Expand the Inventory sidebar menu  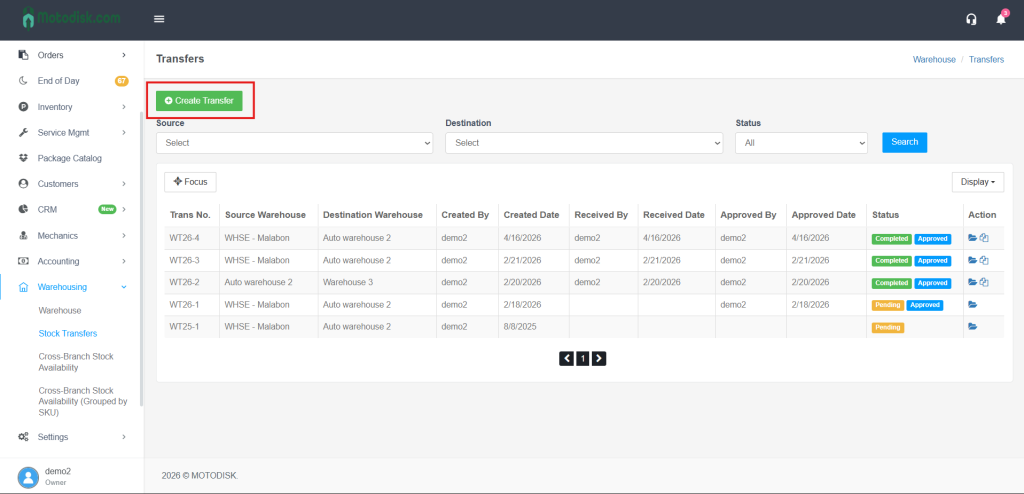[70, 106]
